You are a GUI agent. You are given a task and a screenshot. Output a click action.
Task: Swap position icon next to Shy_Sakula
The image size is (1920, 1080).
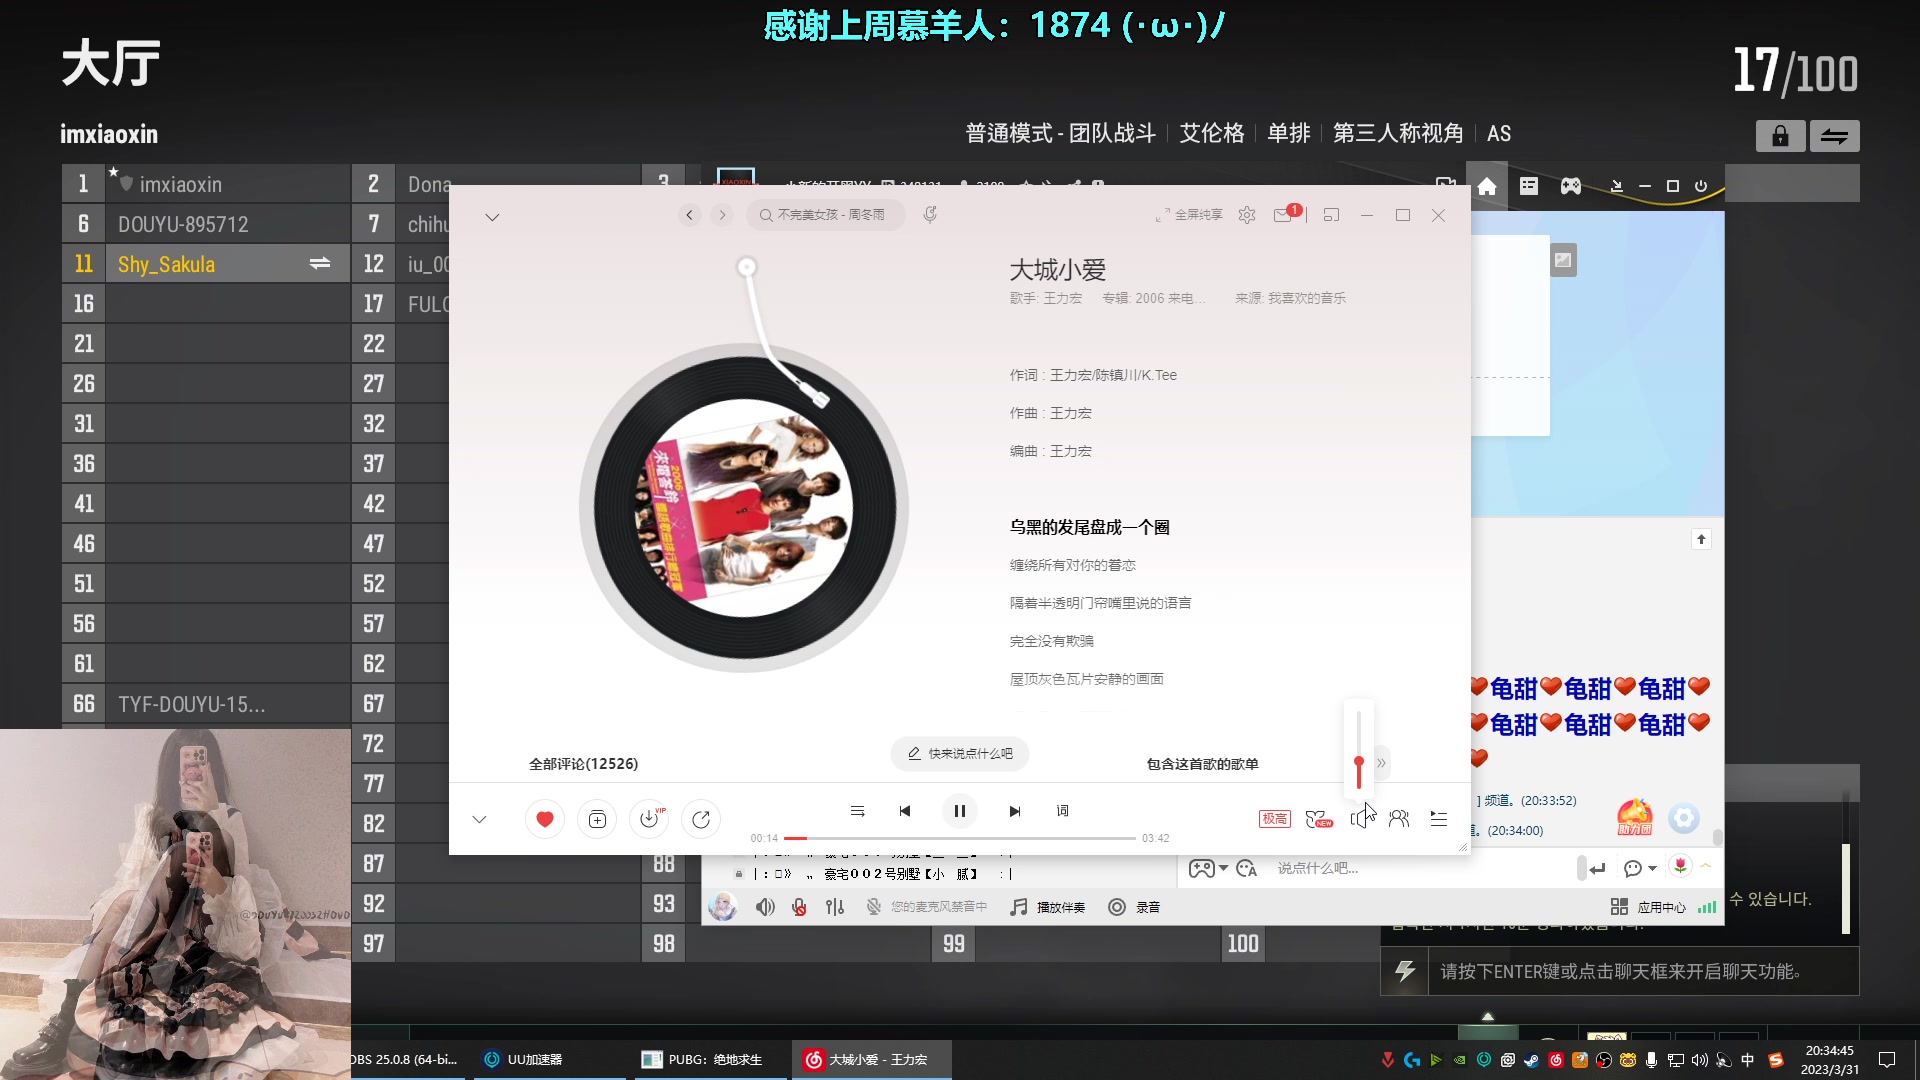(320, 264)
